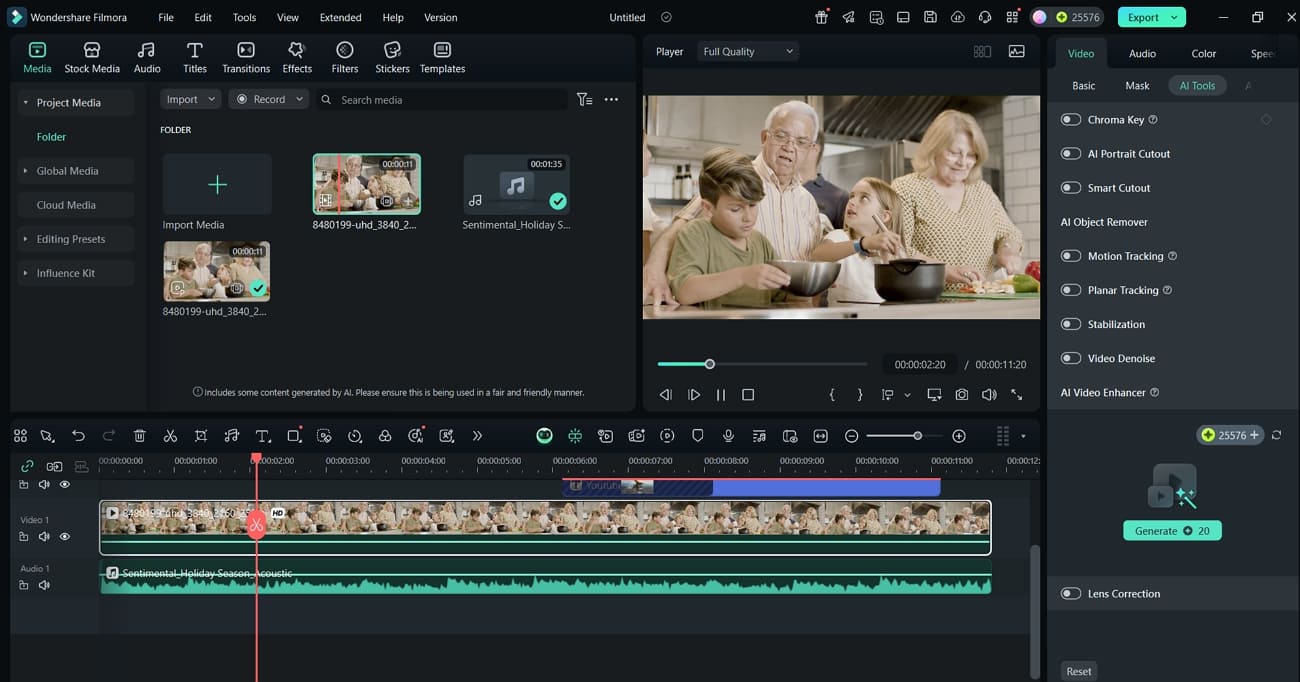Hide Video 1 track with eye icon
The height and width of the screenshot is (682, 1300).
pyautogui.click(x=65, y=537)
